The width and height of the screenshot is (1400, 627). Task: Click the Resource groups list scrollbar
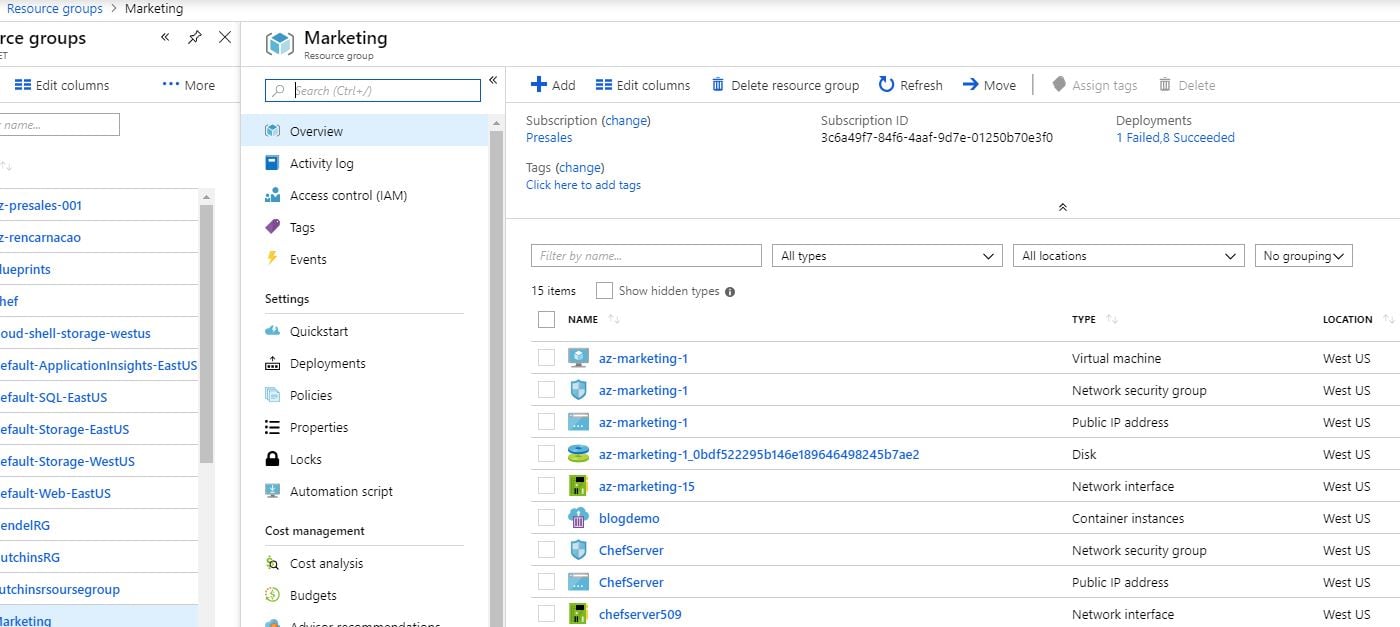[206, 333]
